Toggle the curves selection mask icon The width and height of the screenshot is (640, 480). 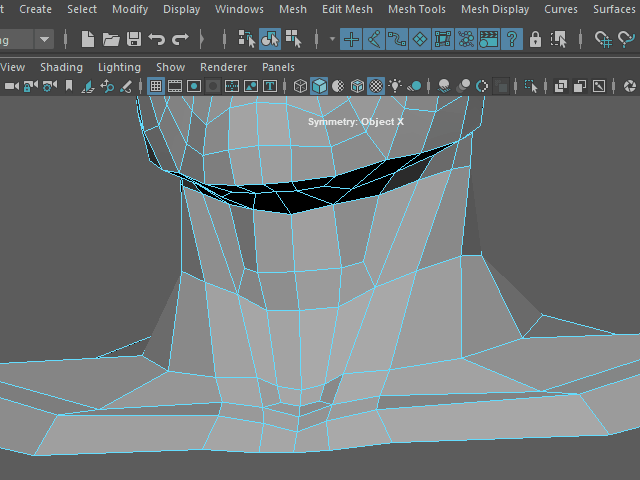point(397,40)
